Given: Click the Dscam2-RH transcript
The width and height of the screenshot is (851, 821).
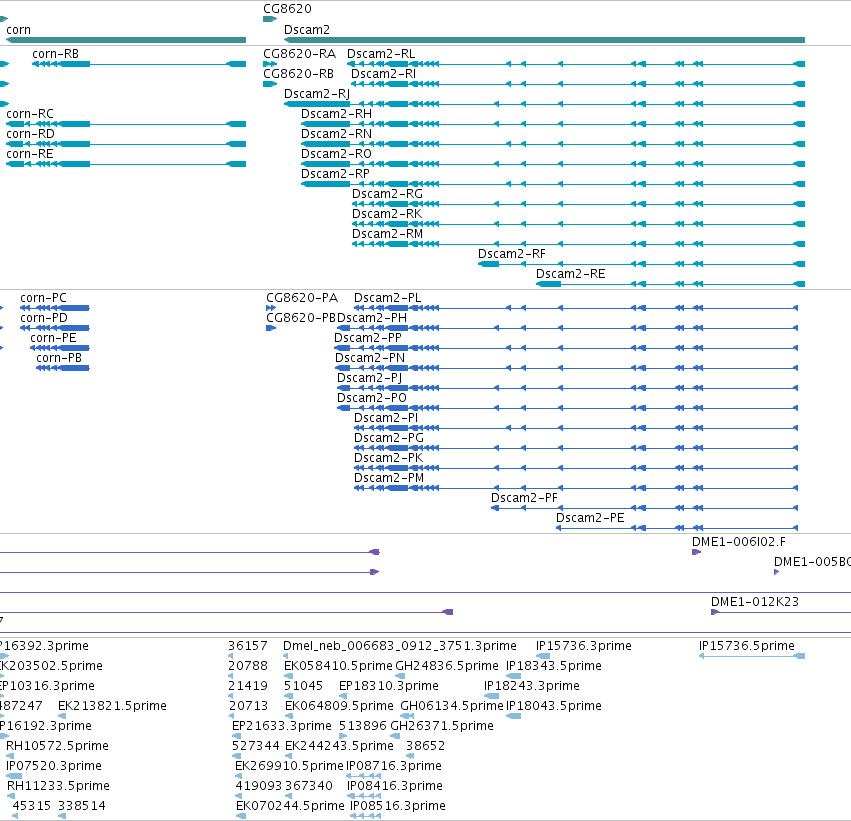Looking at the screenshot, I should 553,124.
